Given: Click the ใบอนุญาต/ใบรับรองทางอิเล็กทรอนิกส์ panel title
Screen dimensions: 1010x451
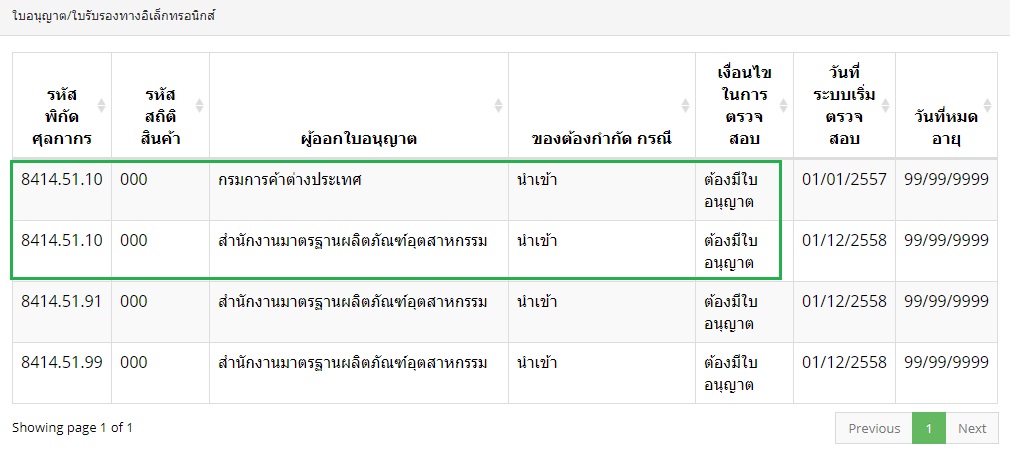Looking at the screenshot, I should click(x=114, y=17).
